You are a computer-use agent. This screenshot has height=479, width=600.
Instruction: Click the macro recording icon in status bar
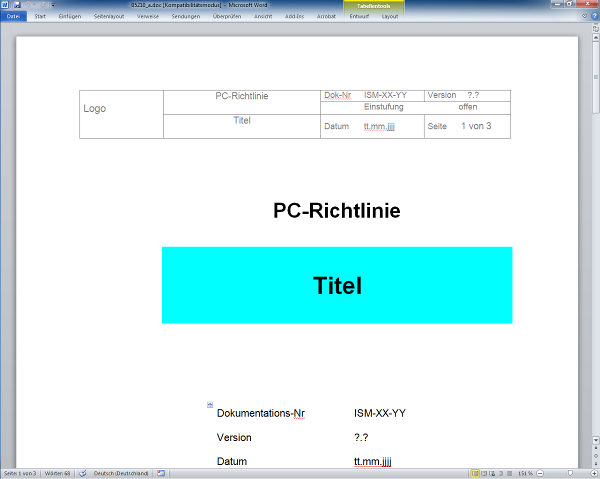pyautogui.click(x=160, y=473)
